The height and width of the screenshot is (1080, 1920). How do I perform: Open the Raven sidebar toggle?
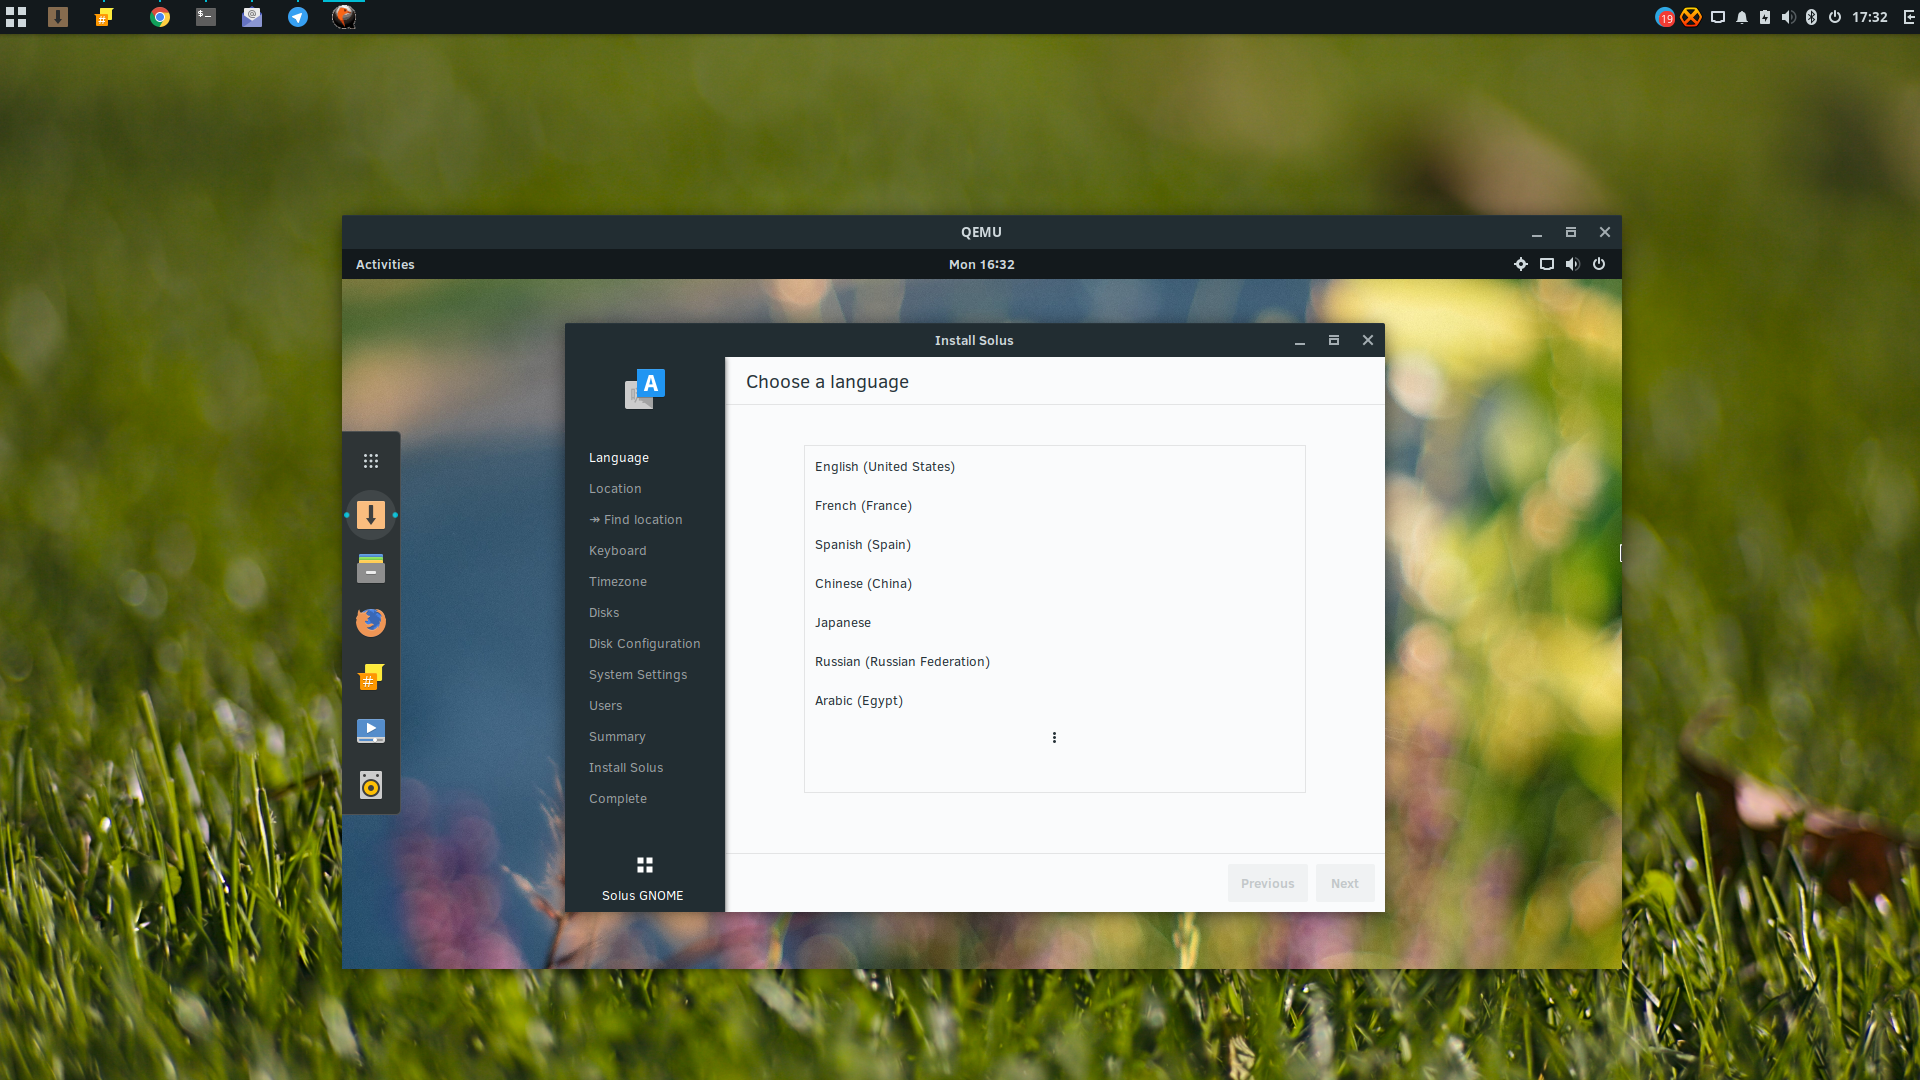[x=1908, y=17]
